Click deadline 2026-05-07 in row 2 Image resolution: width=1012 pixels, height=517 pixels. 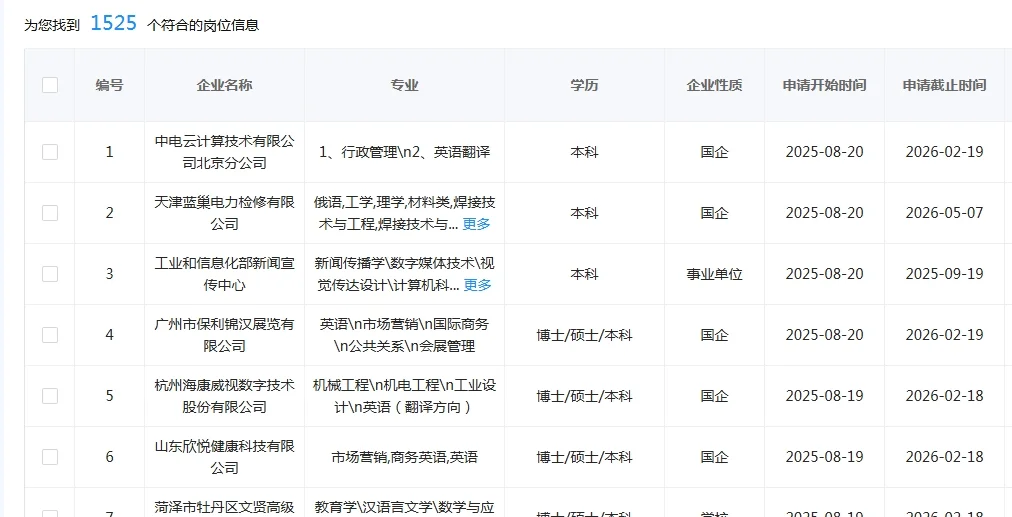coord(944,213)
